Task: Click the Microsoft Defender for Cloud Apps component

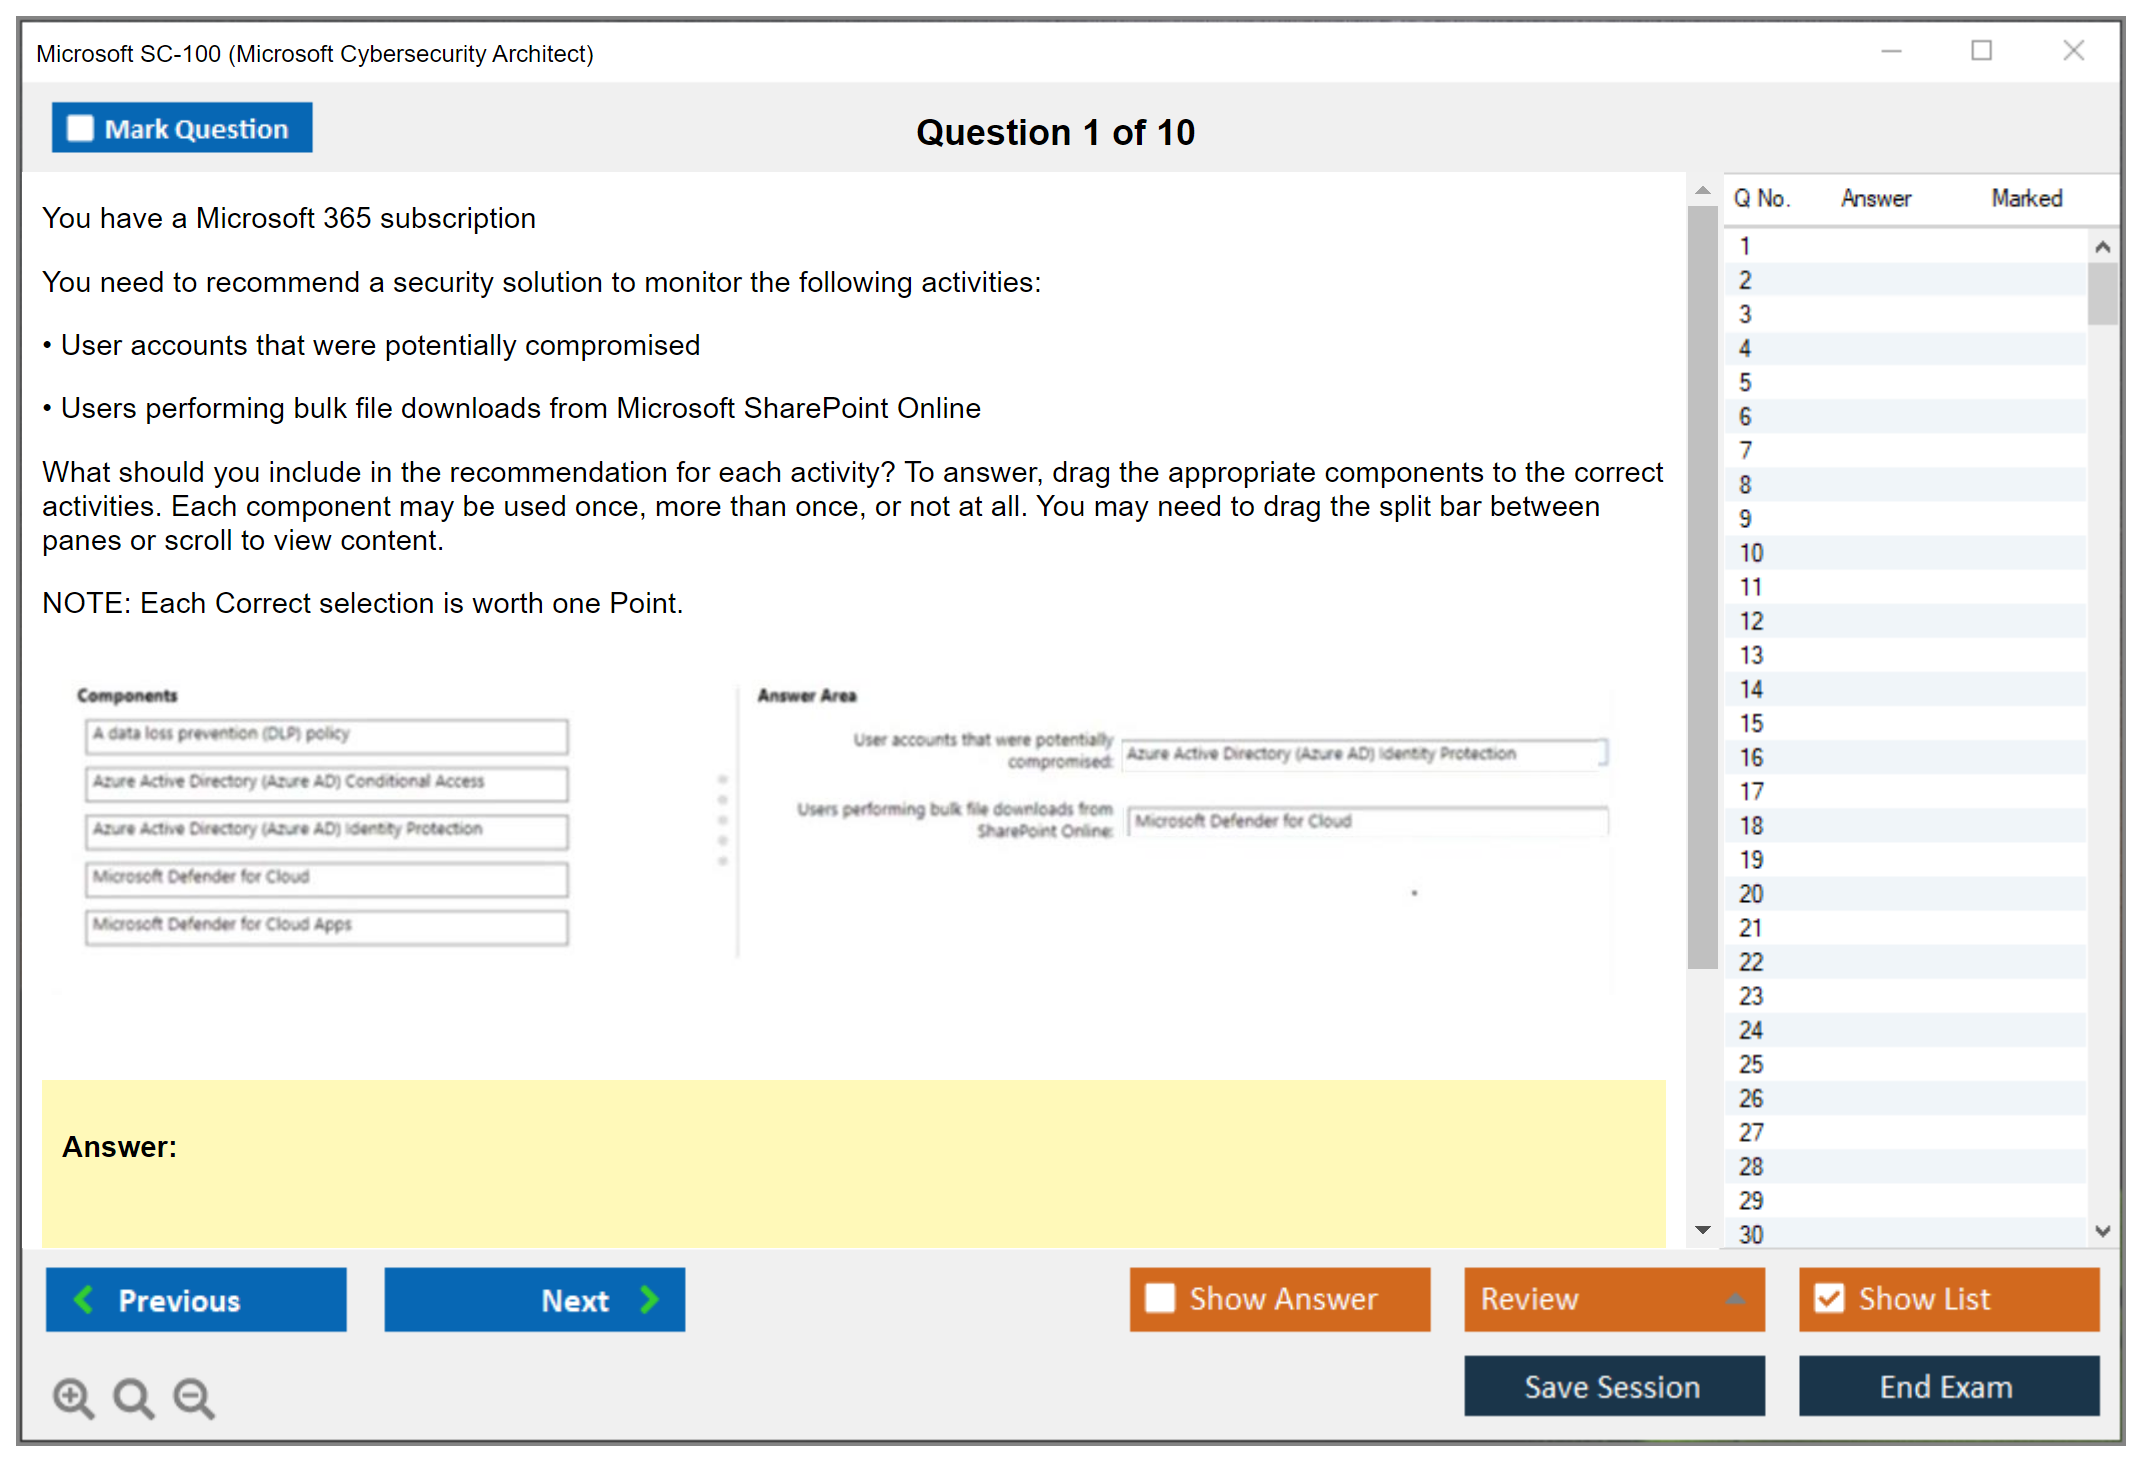Action: pos(326,925)
